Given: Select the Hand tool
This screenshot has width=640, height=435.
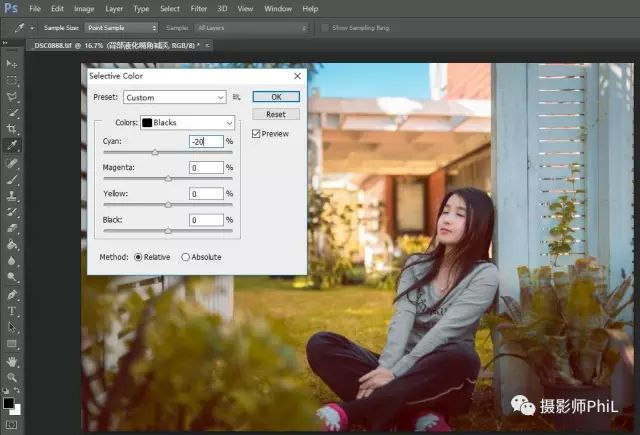Looking at the screenshot, I should click(11, 362).
